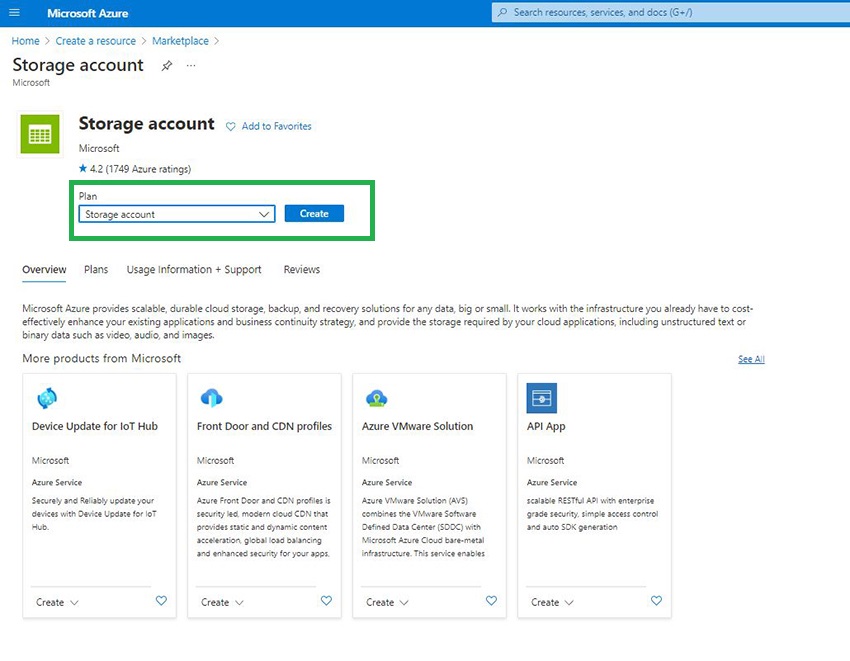The image size is (850, 661).
Task: Click the Front Door and CDN profiles icon
Action: pos(211,398)
